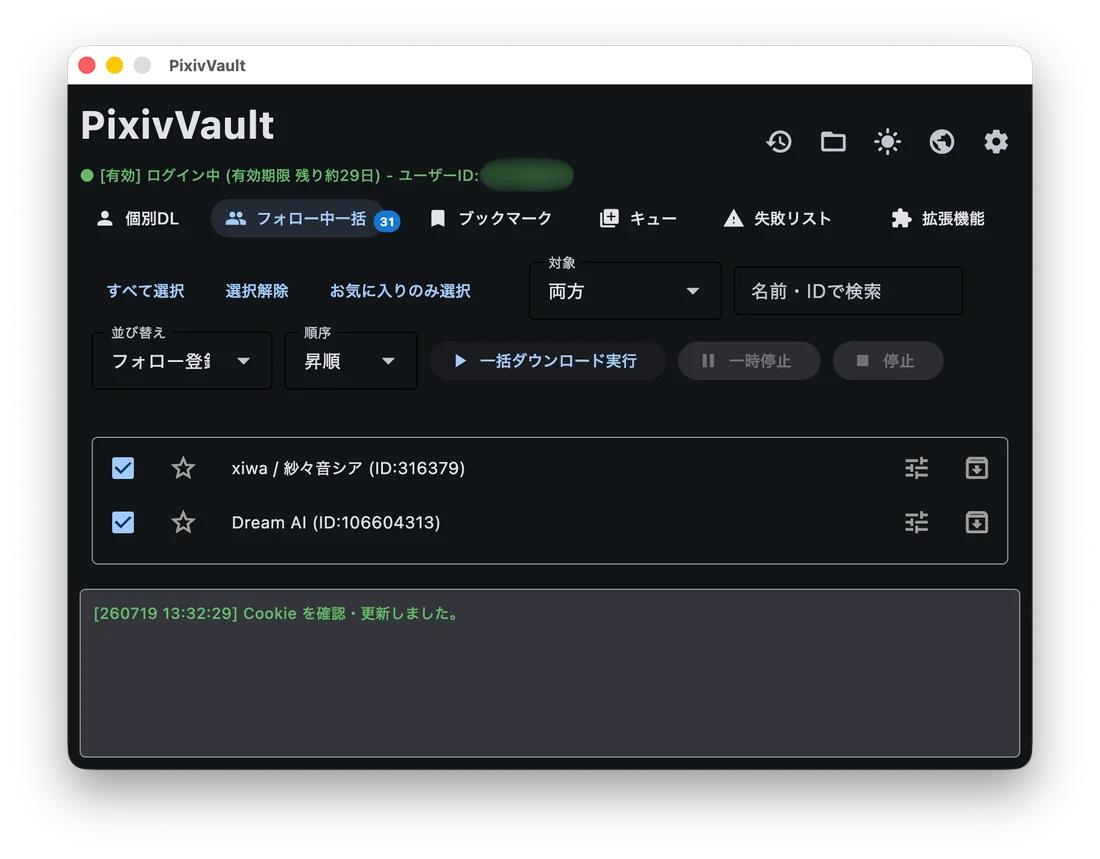1100x859 pixels.
Task: Open the 失敗リスト tab
Action: (778, 218)
